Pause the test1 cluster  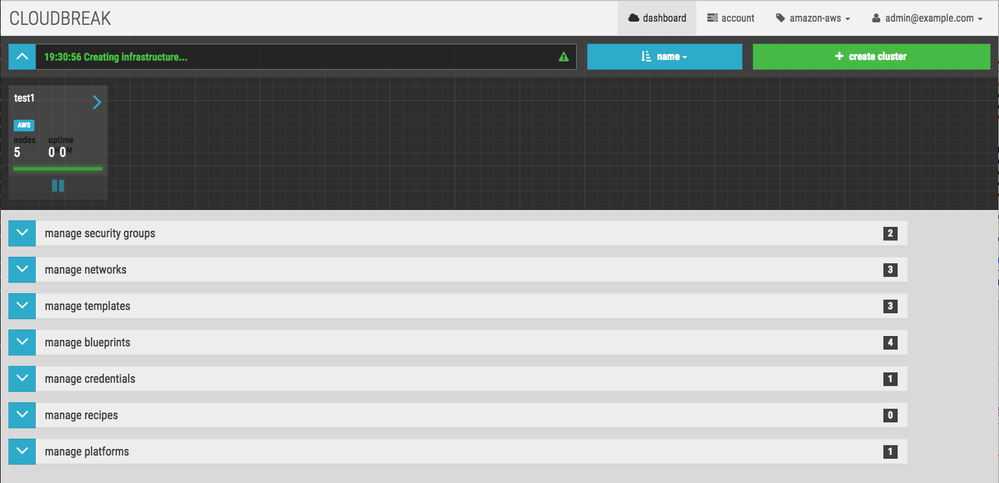click(58, 185)
